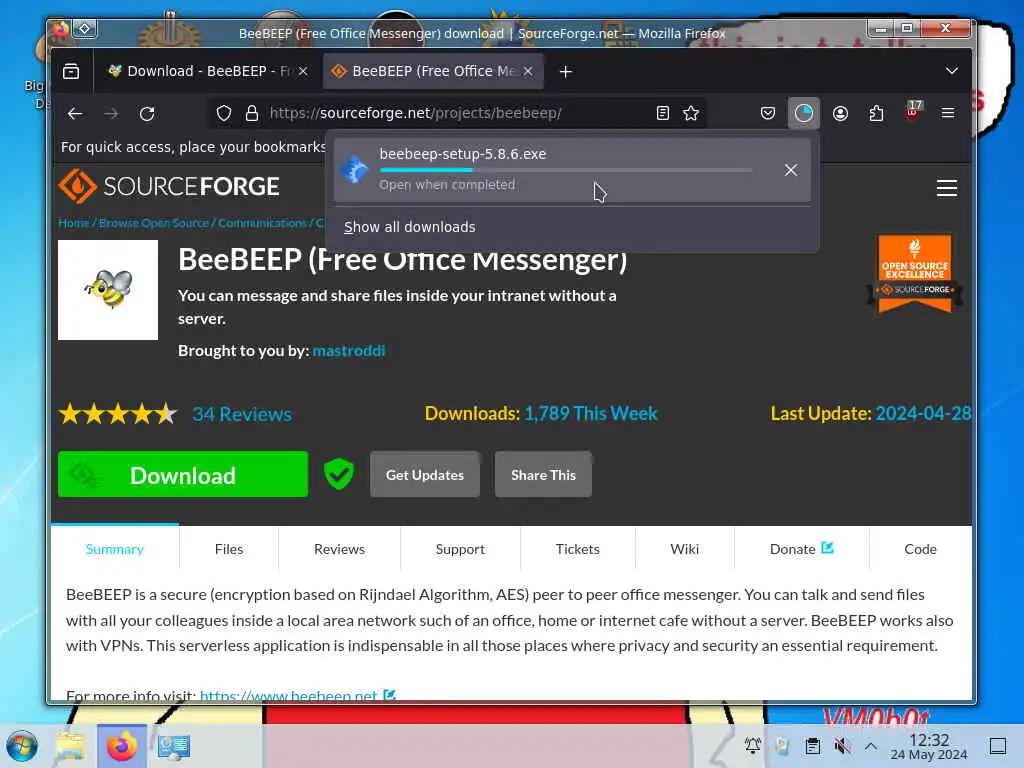This screenshot has height=768, width=1024.
Task: Expand the system tray hidden icons chevron
Action: (x=871, y=746)
